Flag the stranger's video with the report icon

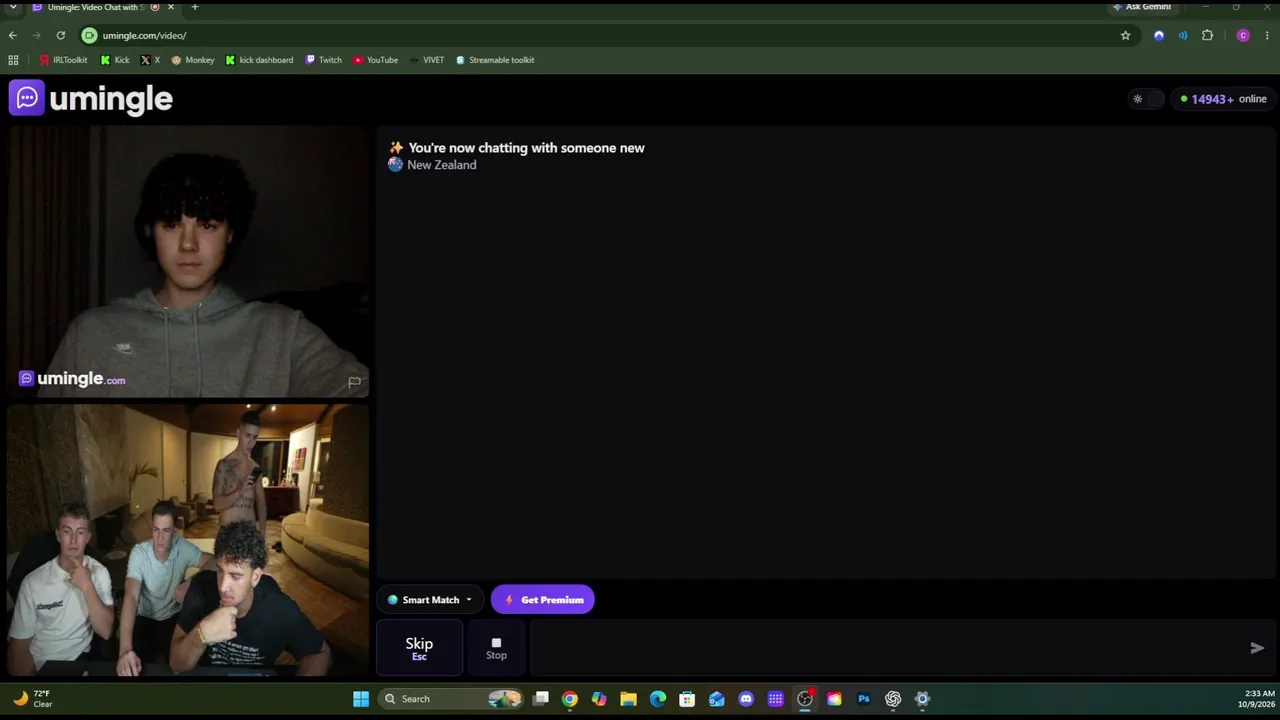tap(354, 382)
